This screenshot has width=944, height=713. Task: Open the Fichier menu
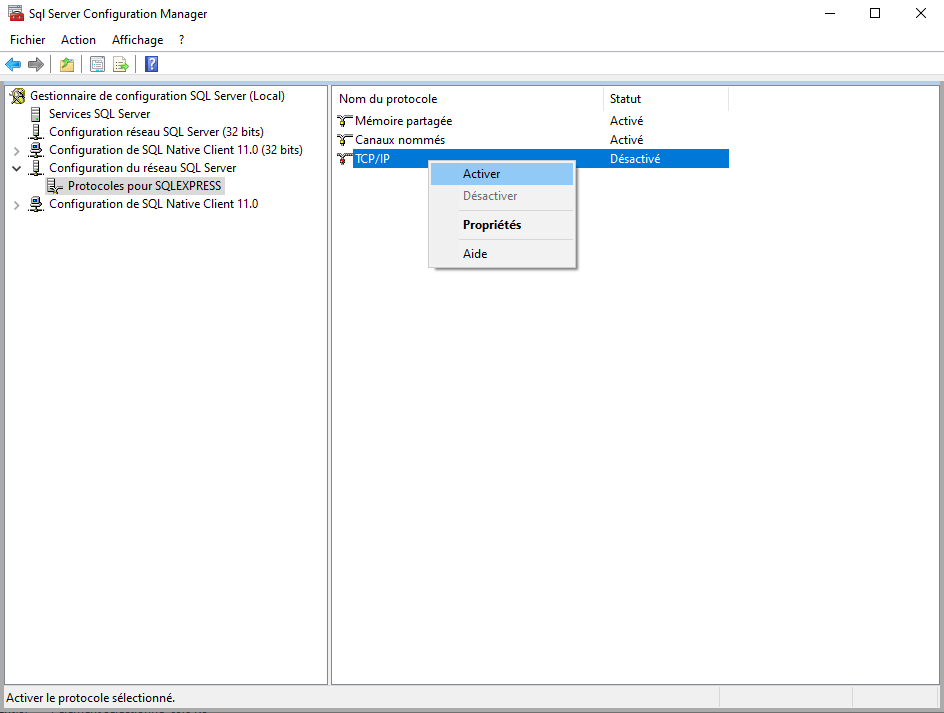pos(28,40)
